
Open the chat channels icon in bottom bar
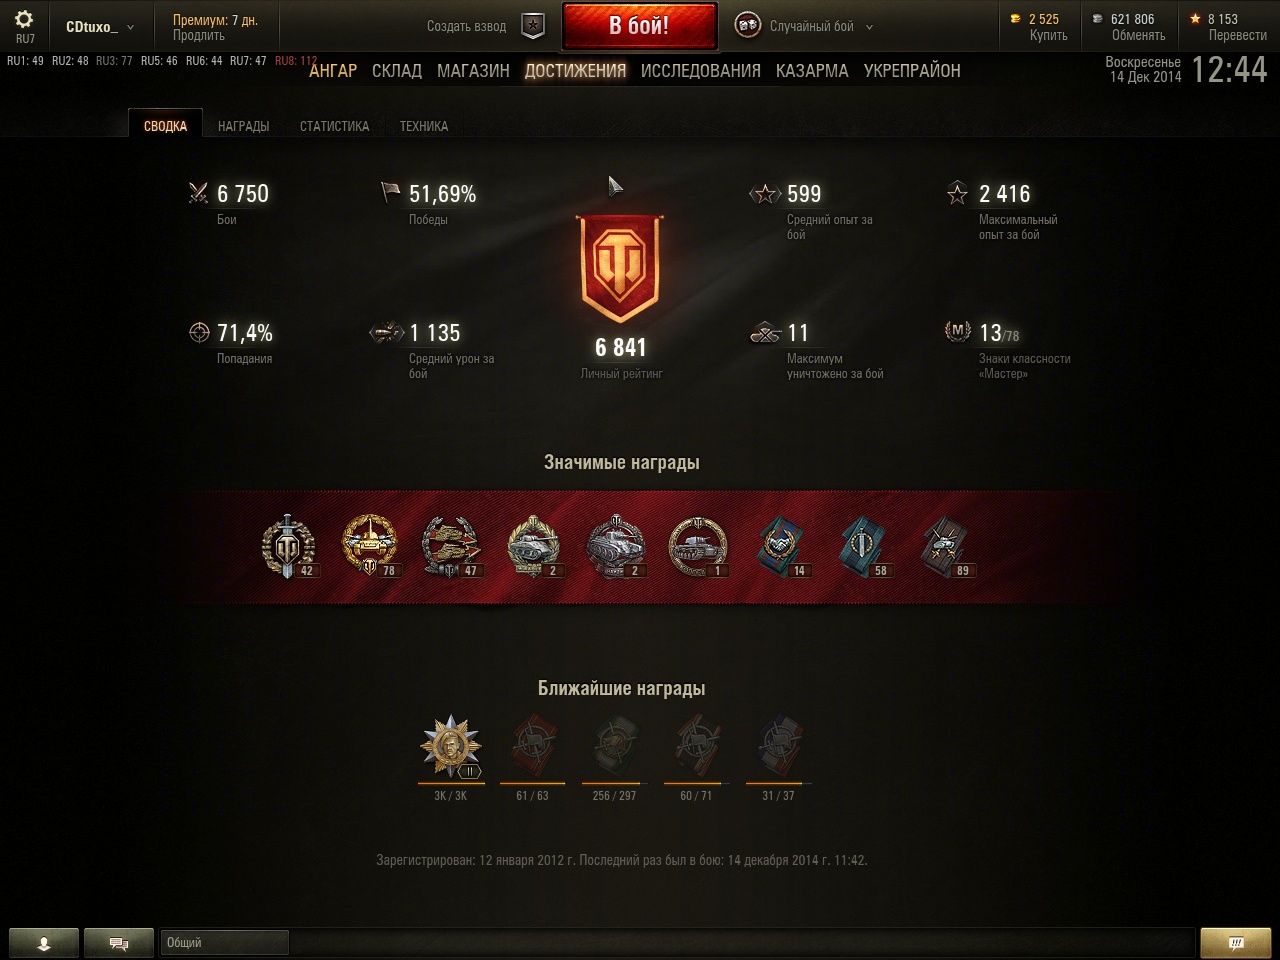(x=118, y=943)
